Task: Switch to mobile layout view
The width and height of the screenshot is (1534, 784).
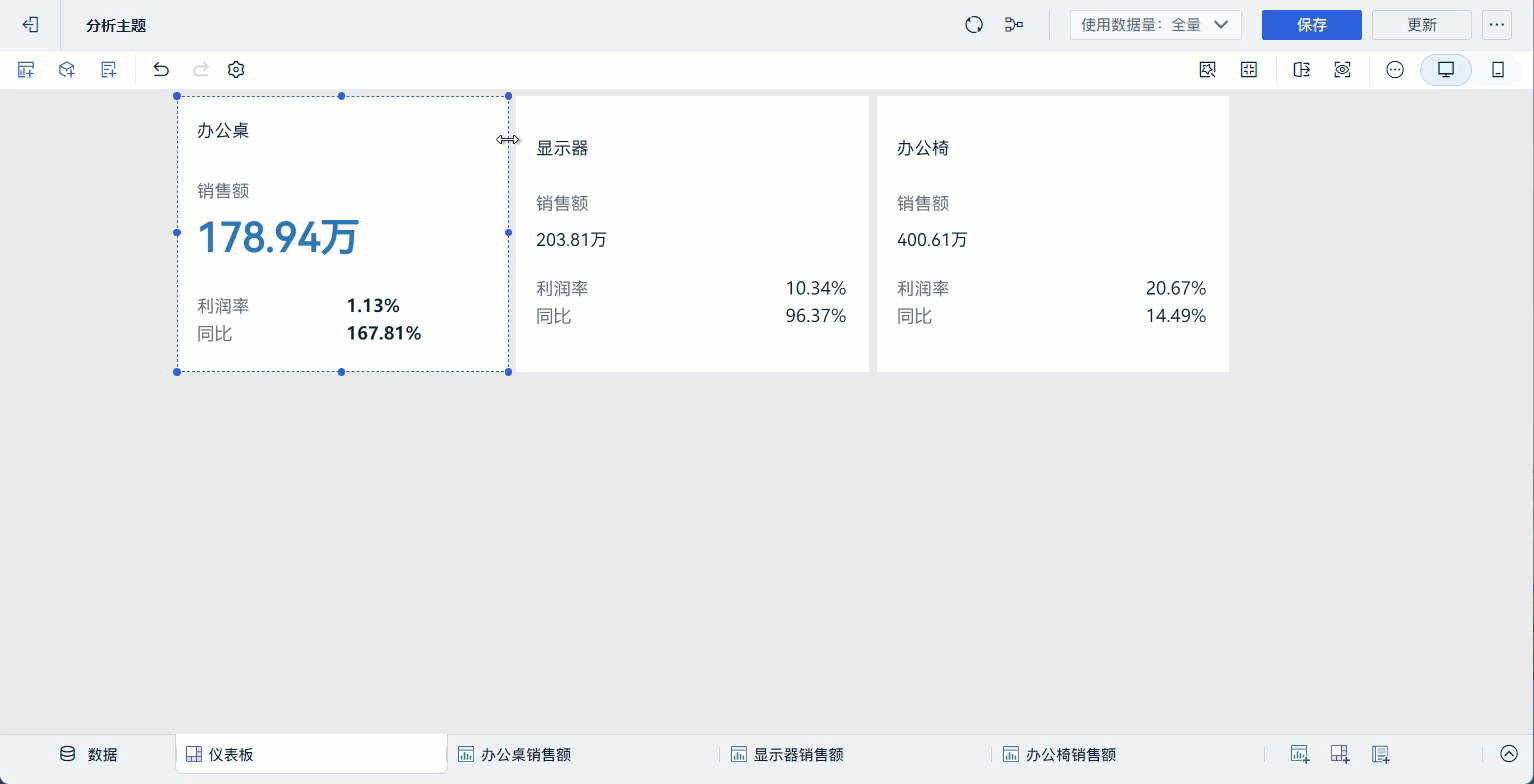Action: (1498, 70)
